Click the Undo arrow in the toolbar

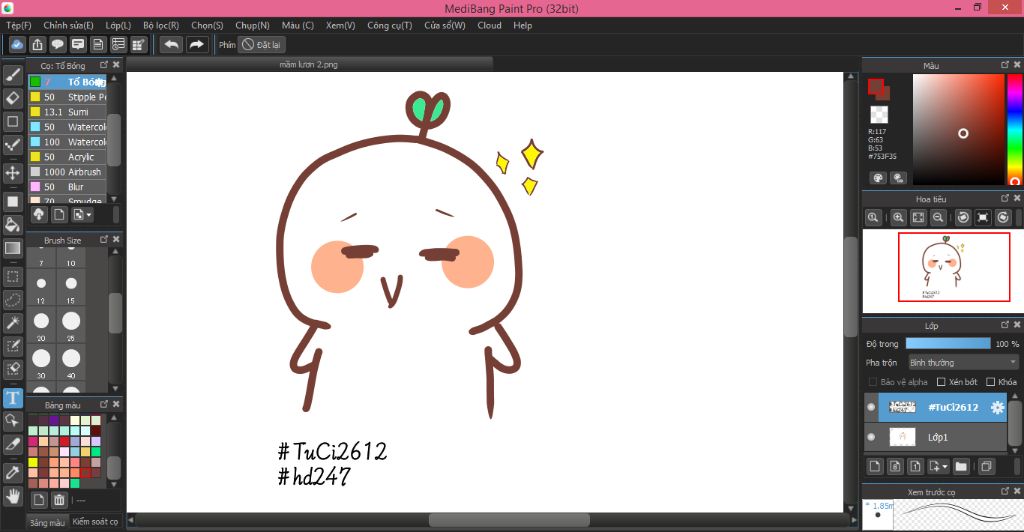[171, 44]
